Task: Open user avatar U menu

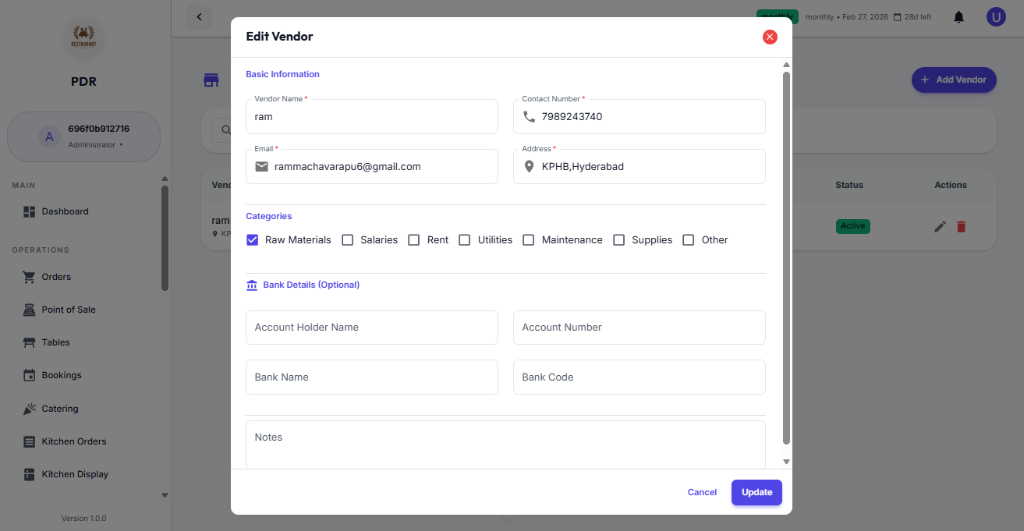Action: [996, 17]
